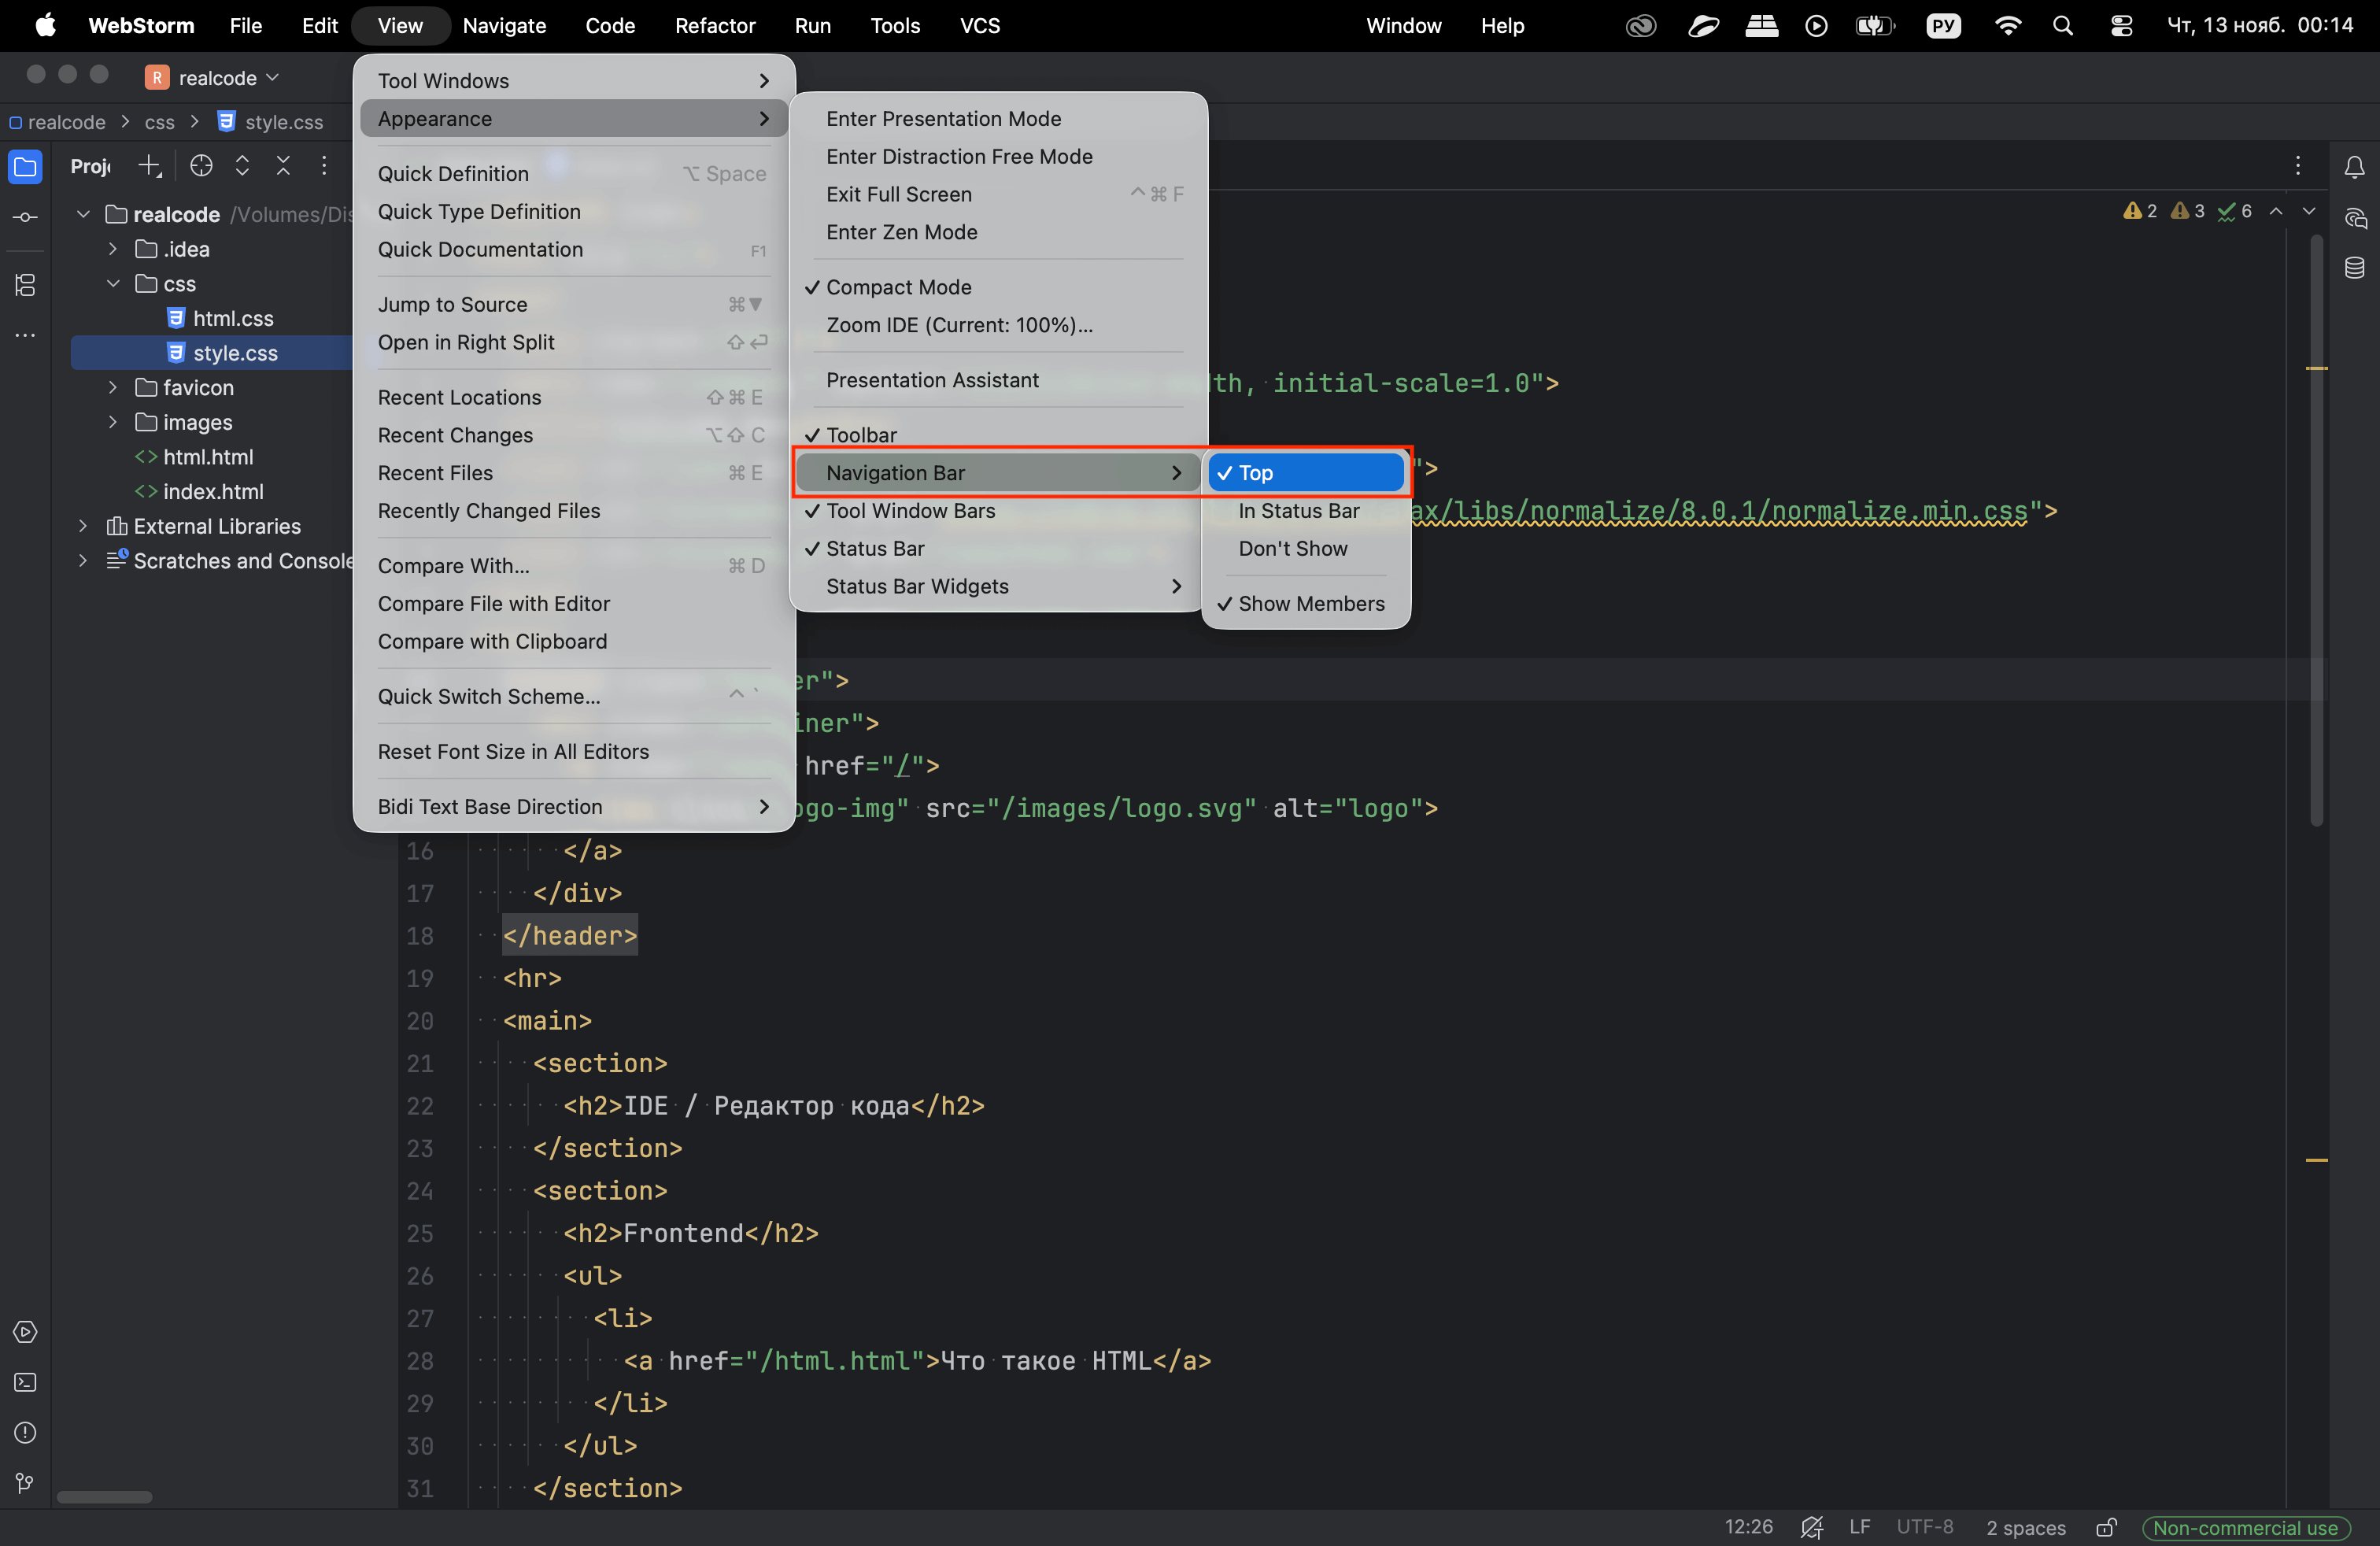The width and height of the screenshot is (2380, 1546).
Task: Click Enter Presentation Mode
Action: (x=943, y=118)
